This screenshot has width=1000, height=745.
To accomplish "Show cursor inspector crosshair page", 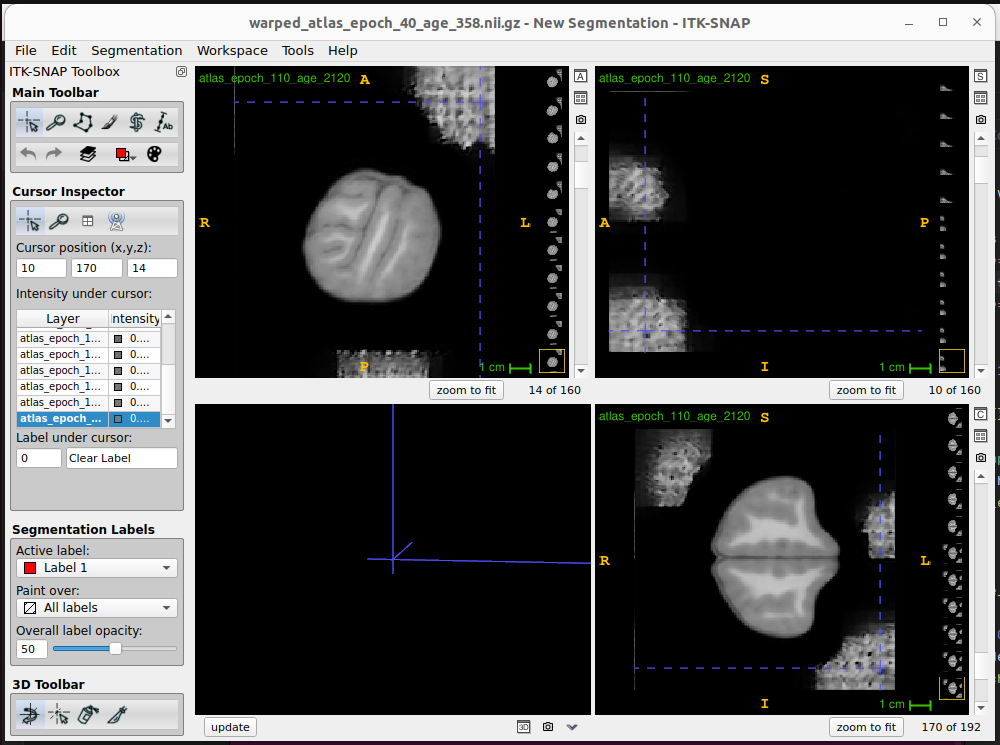I will coord(29,221).
